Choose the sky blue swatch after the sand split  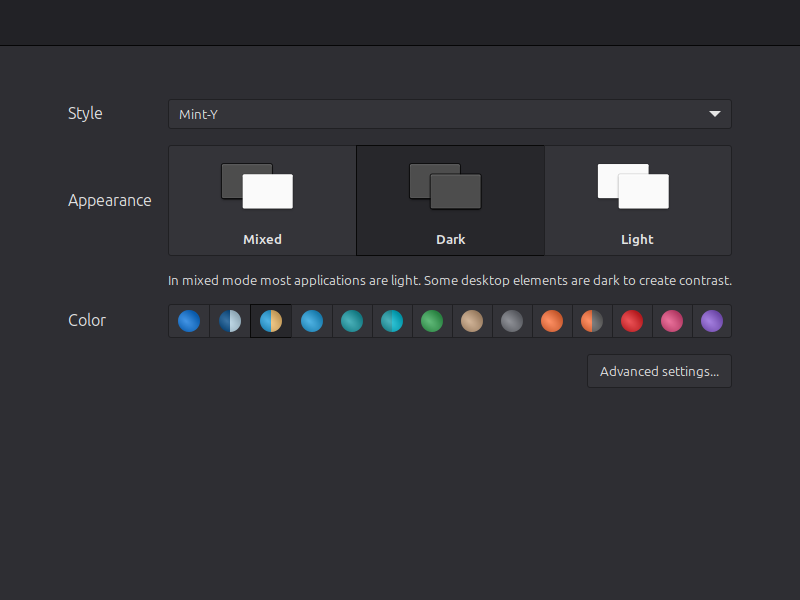coord(312,321)
